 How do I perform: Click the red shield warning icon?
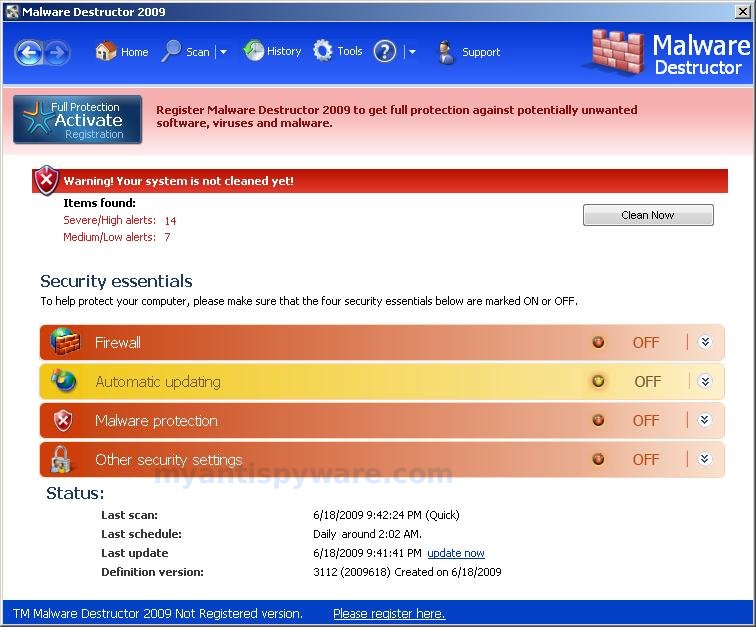coord(46,180)
